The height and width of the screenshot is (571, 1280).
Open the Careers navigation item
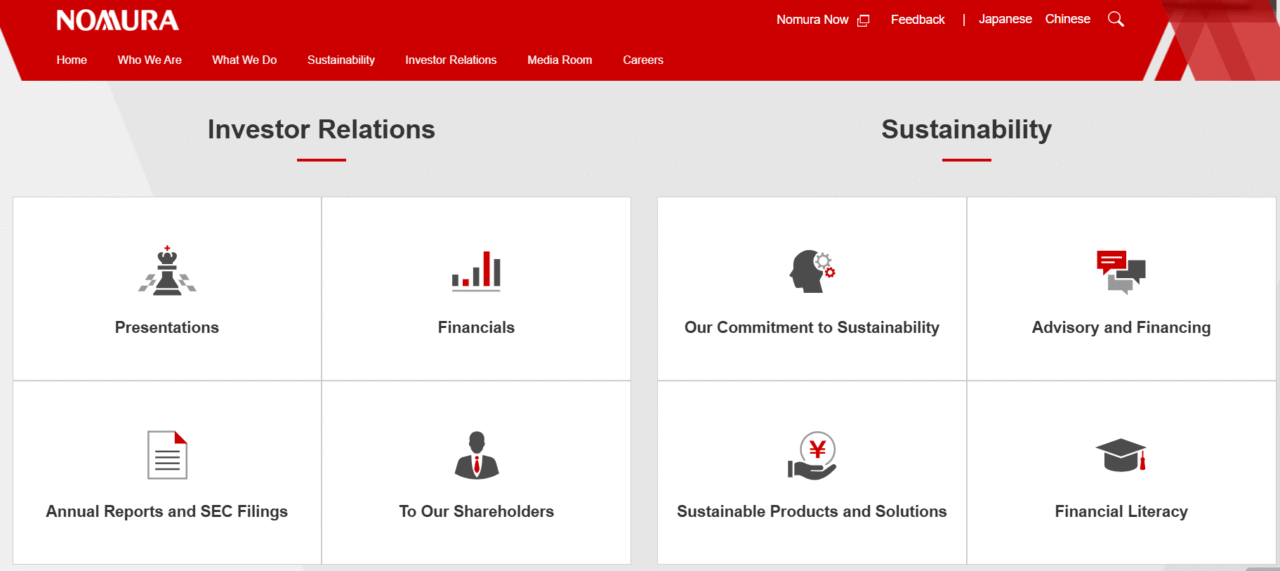click(x=643, y=60)
